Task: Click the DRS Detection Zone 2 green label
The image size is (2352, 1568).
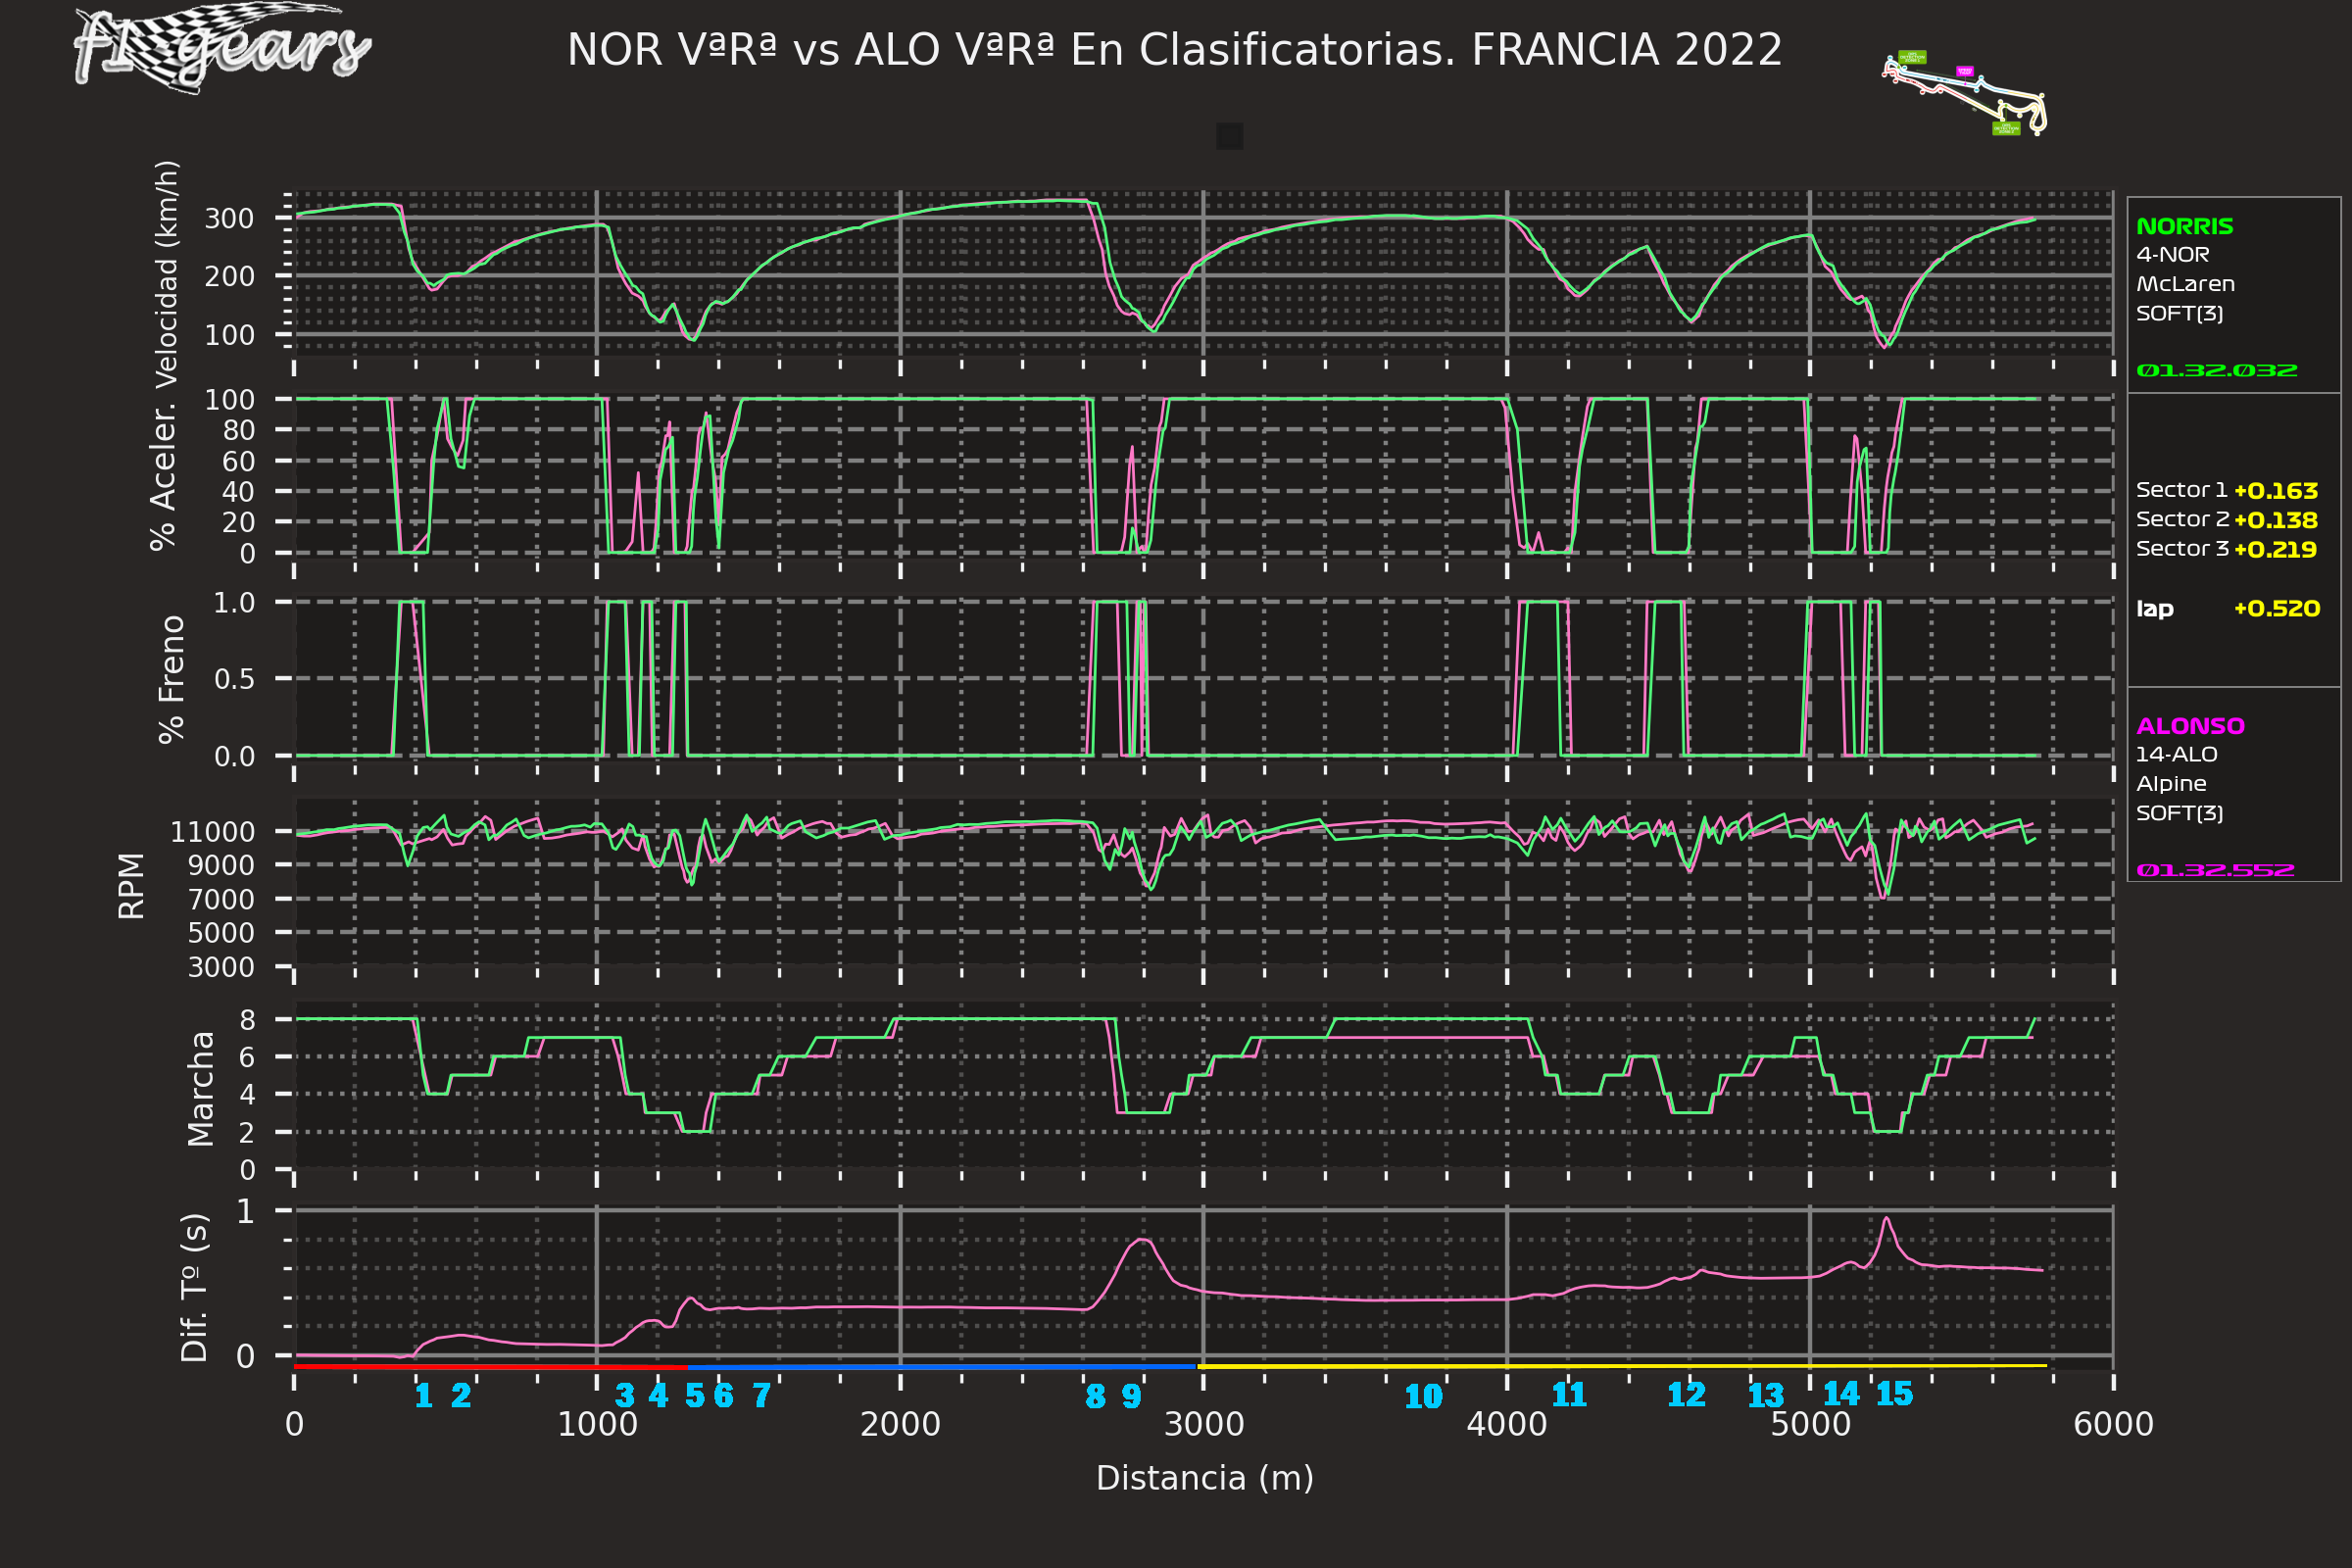Action: tap(2006, 128)
